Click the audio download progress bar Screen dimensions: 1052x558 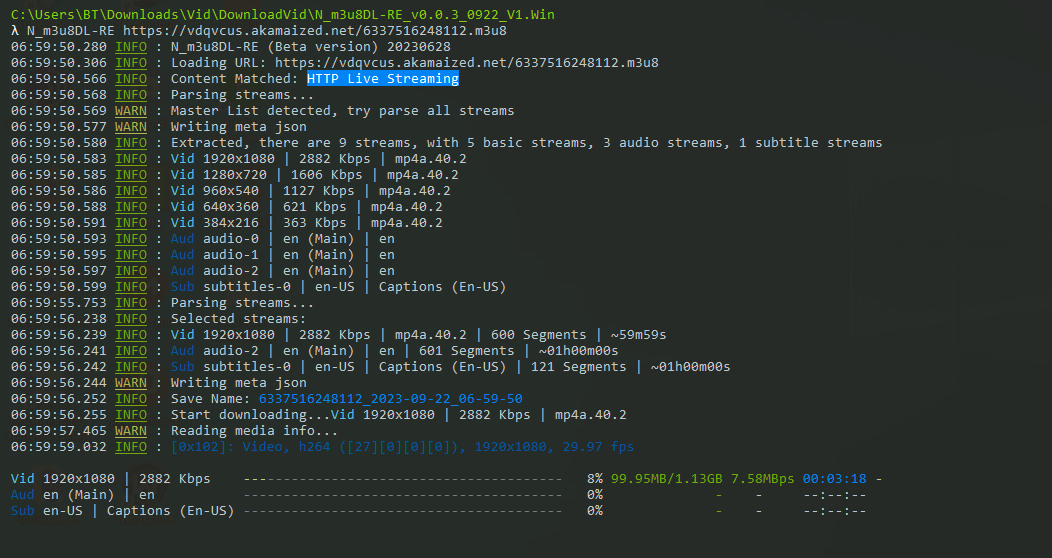click(x=402, y=495)
